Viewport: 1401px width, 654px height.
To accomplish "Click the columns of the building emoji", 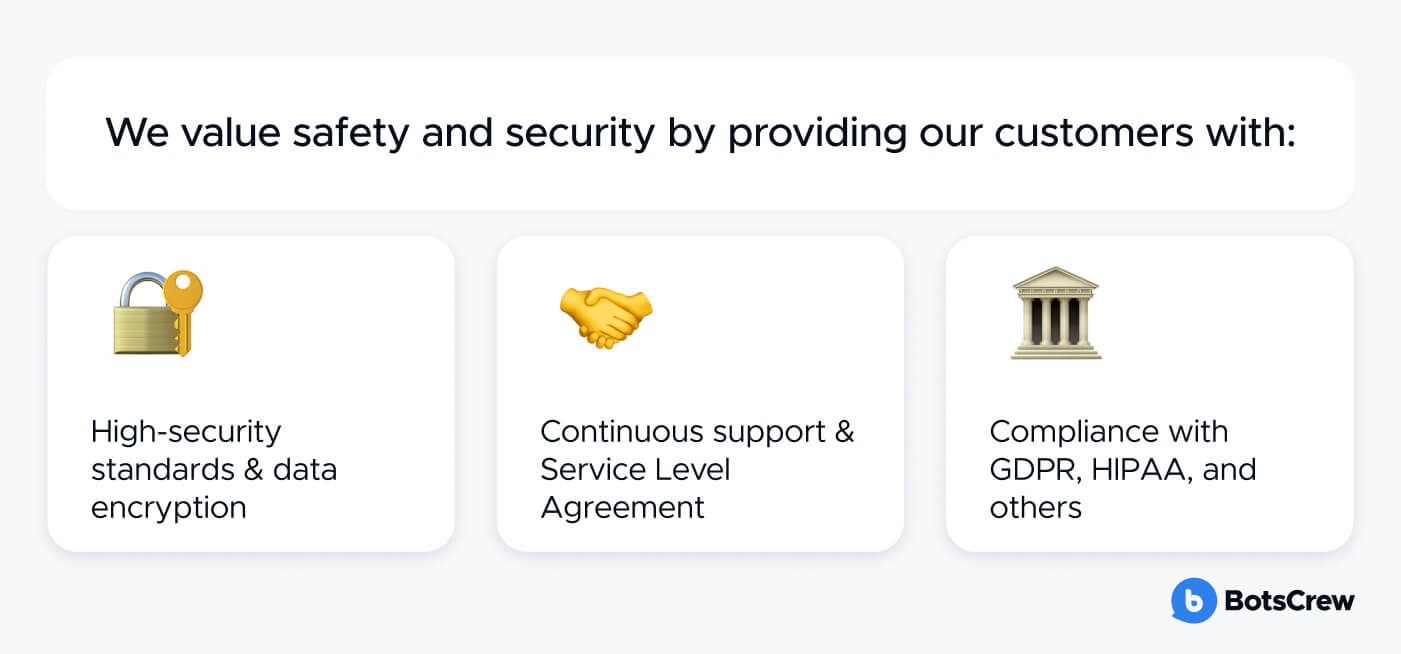I will point(1055,320).
